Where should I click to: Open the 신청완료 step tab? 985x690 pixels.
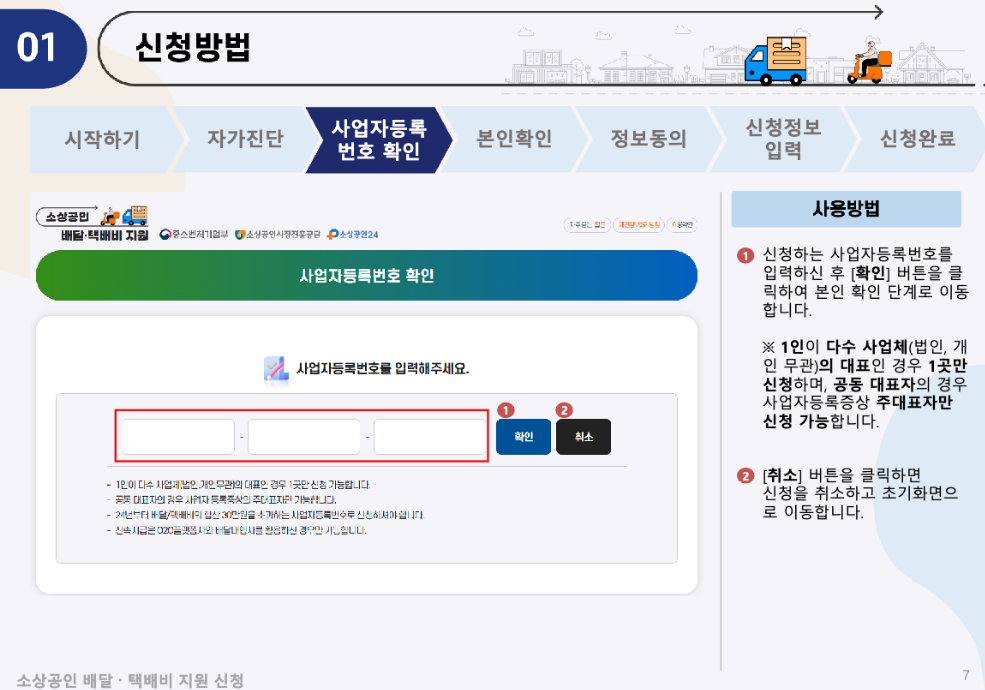click(916, 140)
